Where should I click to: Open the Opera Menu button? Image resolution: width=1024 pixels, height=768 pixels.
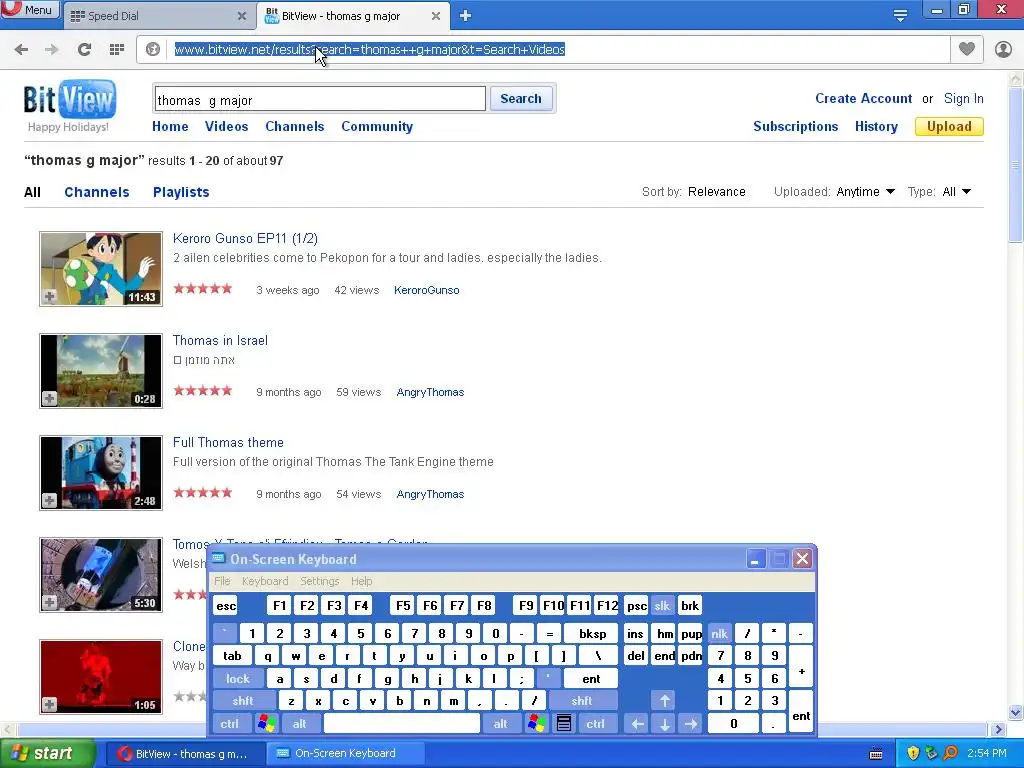[x=30, y=9]
